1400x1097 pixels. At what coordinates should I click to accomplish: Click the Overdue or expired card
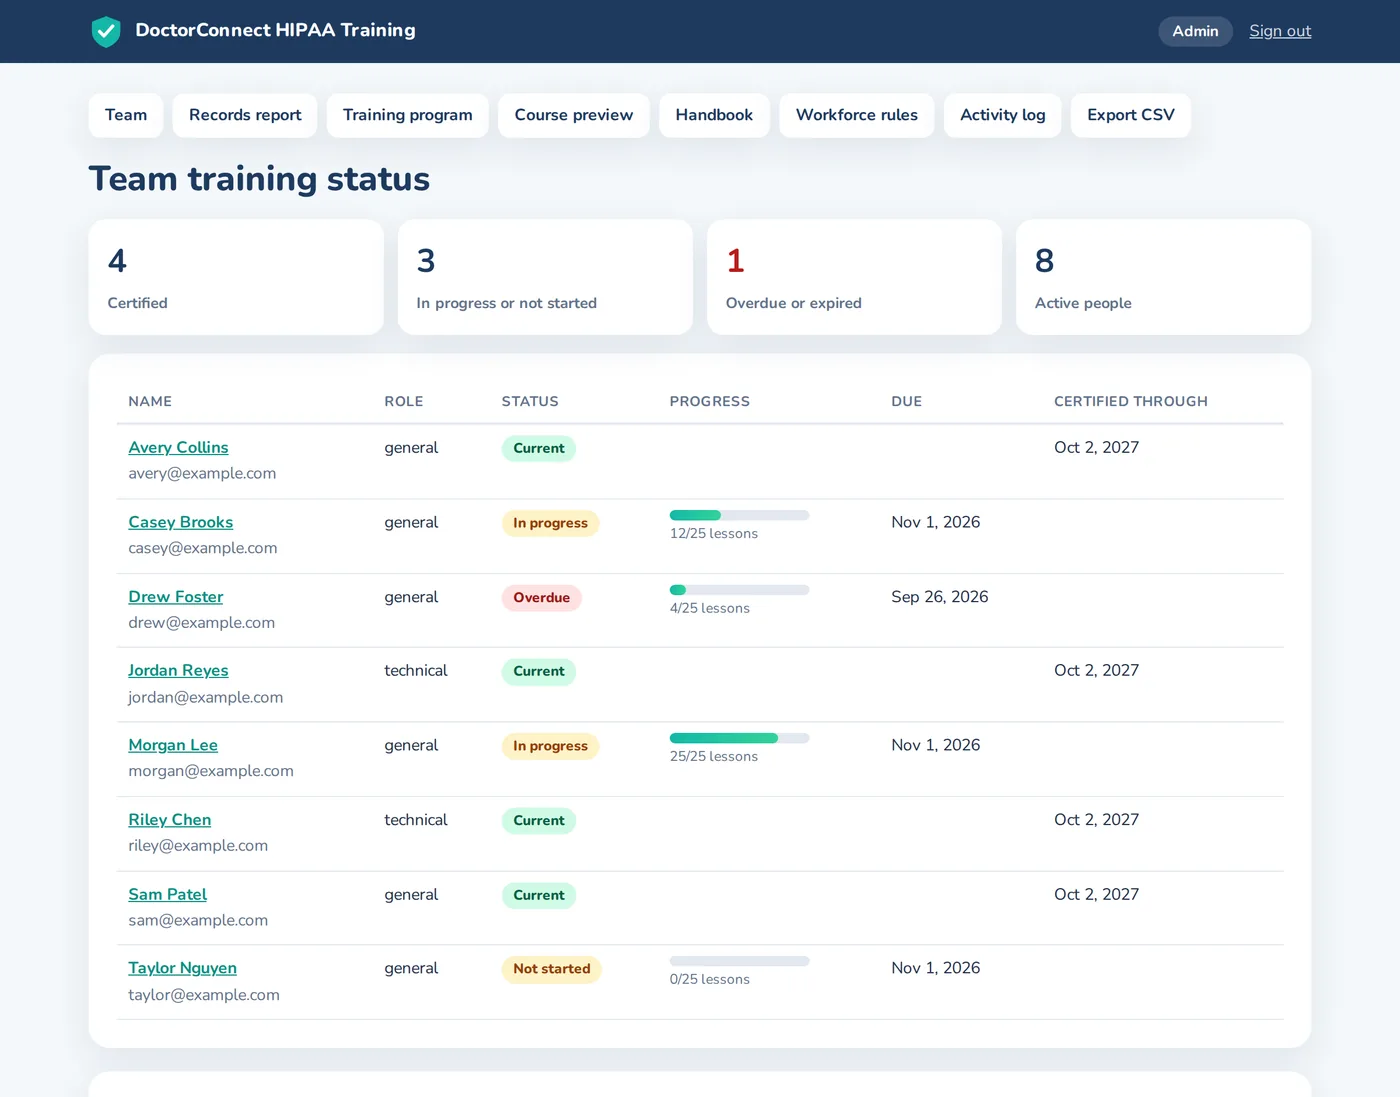854,277
